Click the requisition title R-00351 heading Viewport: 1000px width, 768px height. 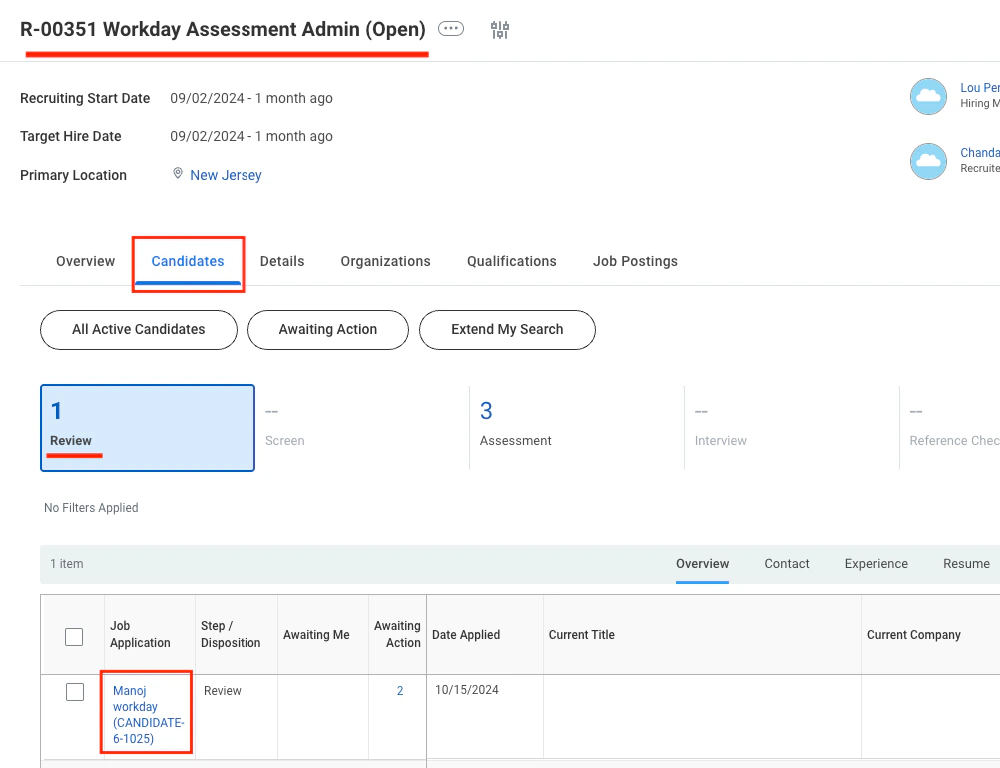pyautogui.click(x=223, y=29)
